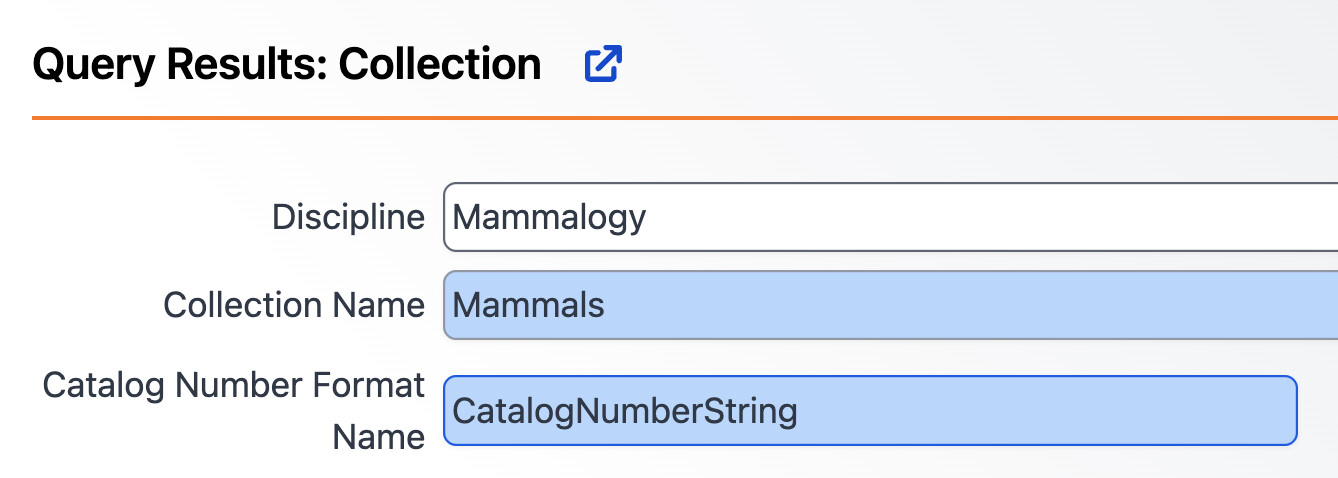Click the wrapped Name line of label
Screen dimensions: 1338x478
(x=378, y=437)
